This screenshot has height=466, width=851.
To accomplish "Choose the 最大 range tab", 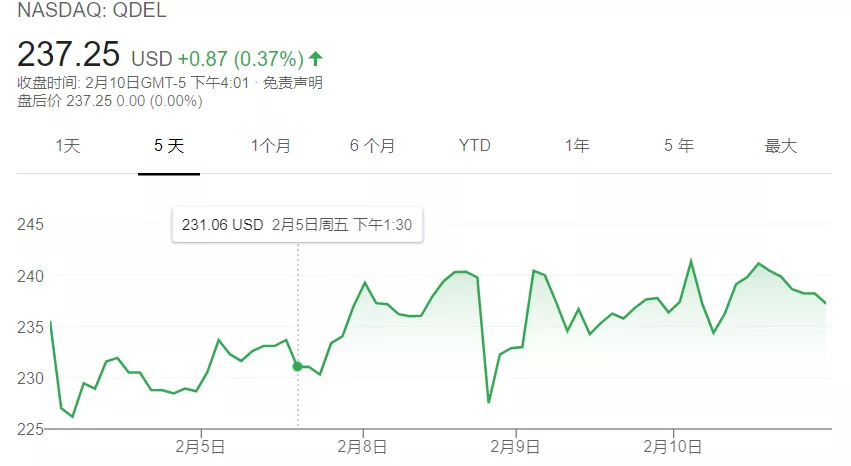I will [x=780, y=146].
